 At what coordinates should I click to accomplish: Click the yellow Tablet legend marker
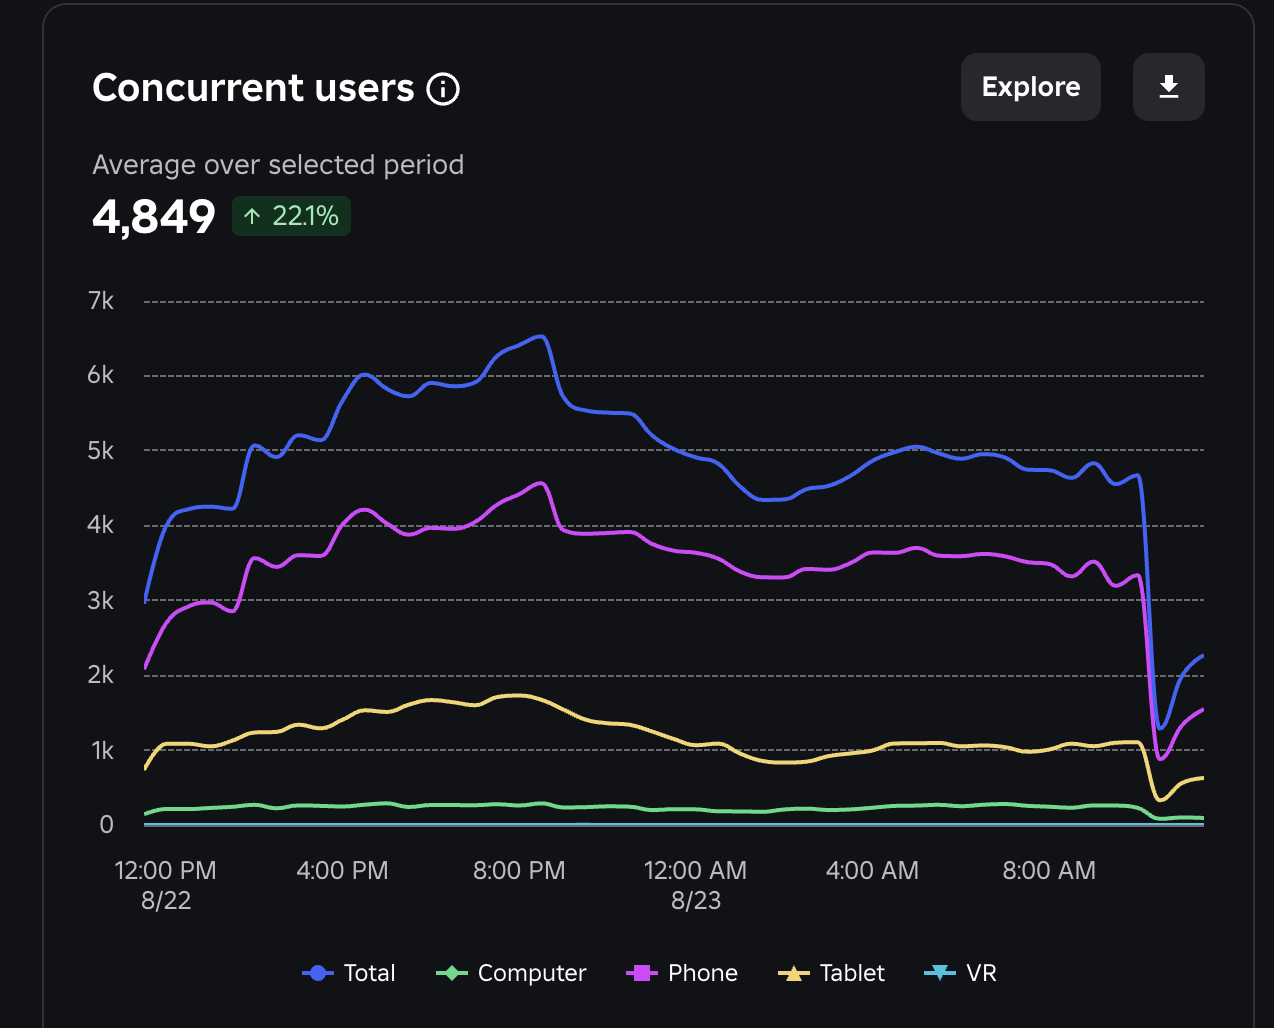(793, 973)
